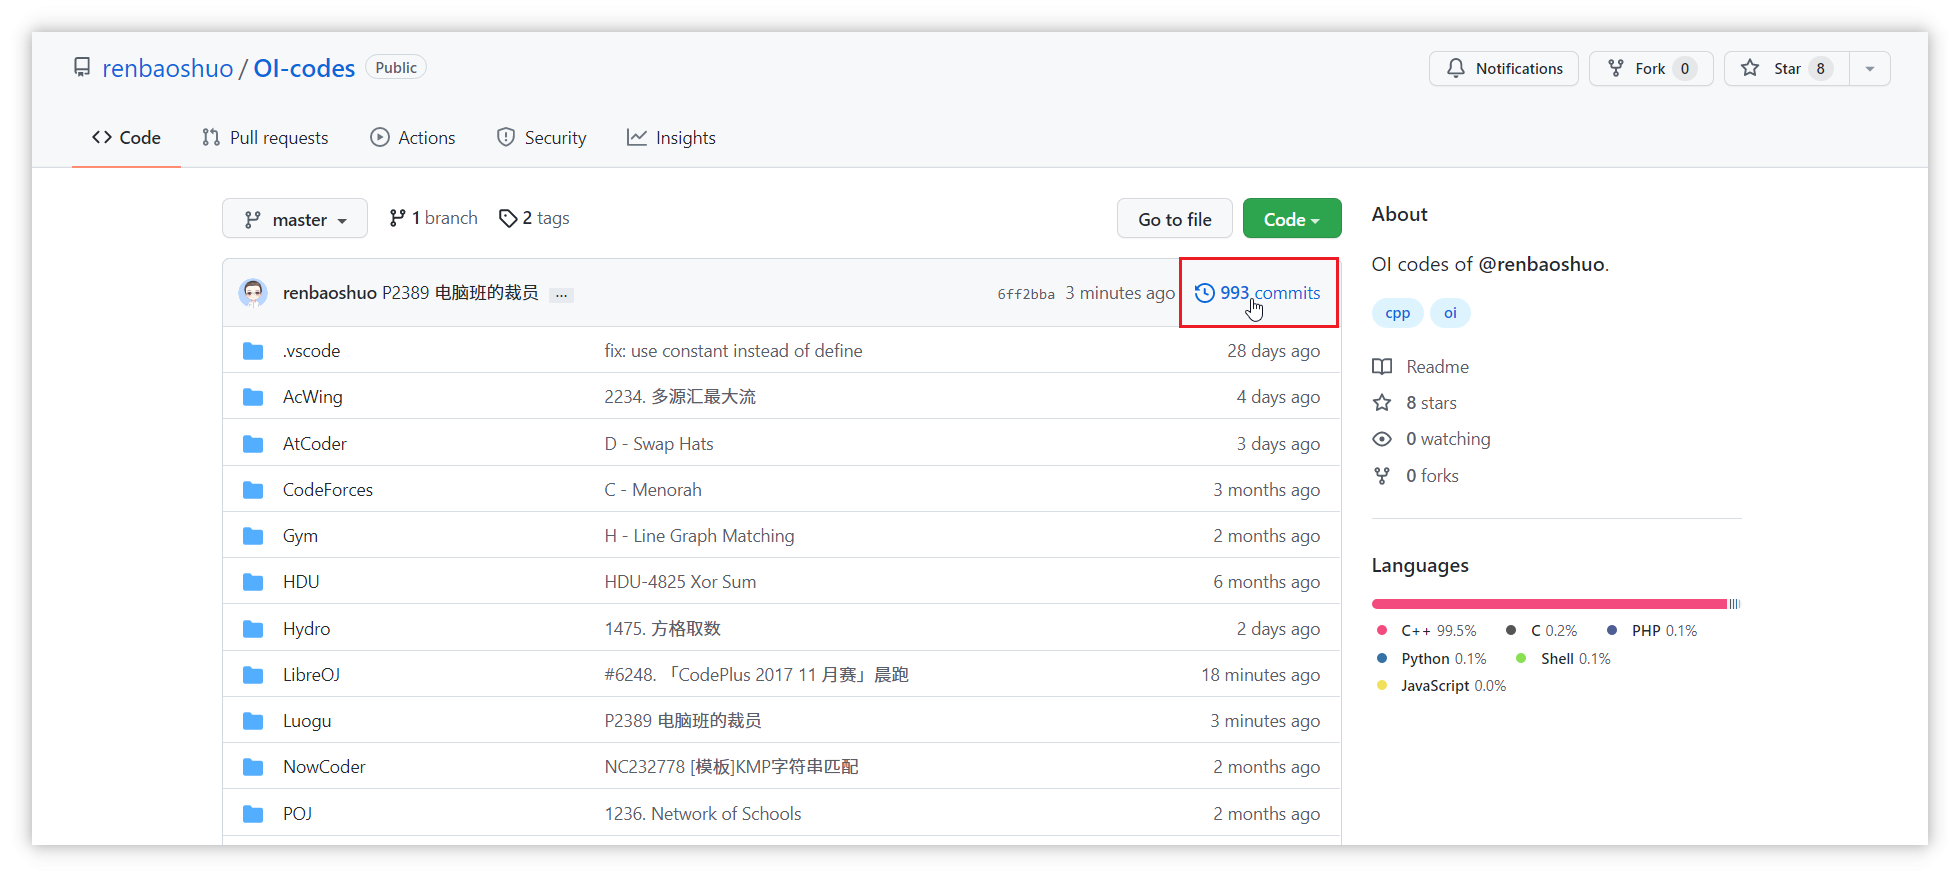1960x877 pixels.
Task: Click the CodeForces folder icon
Action: click(x=253, y=490)
